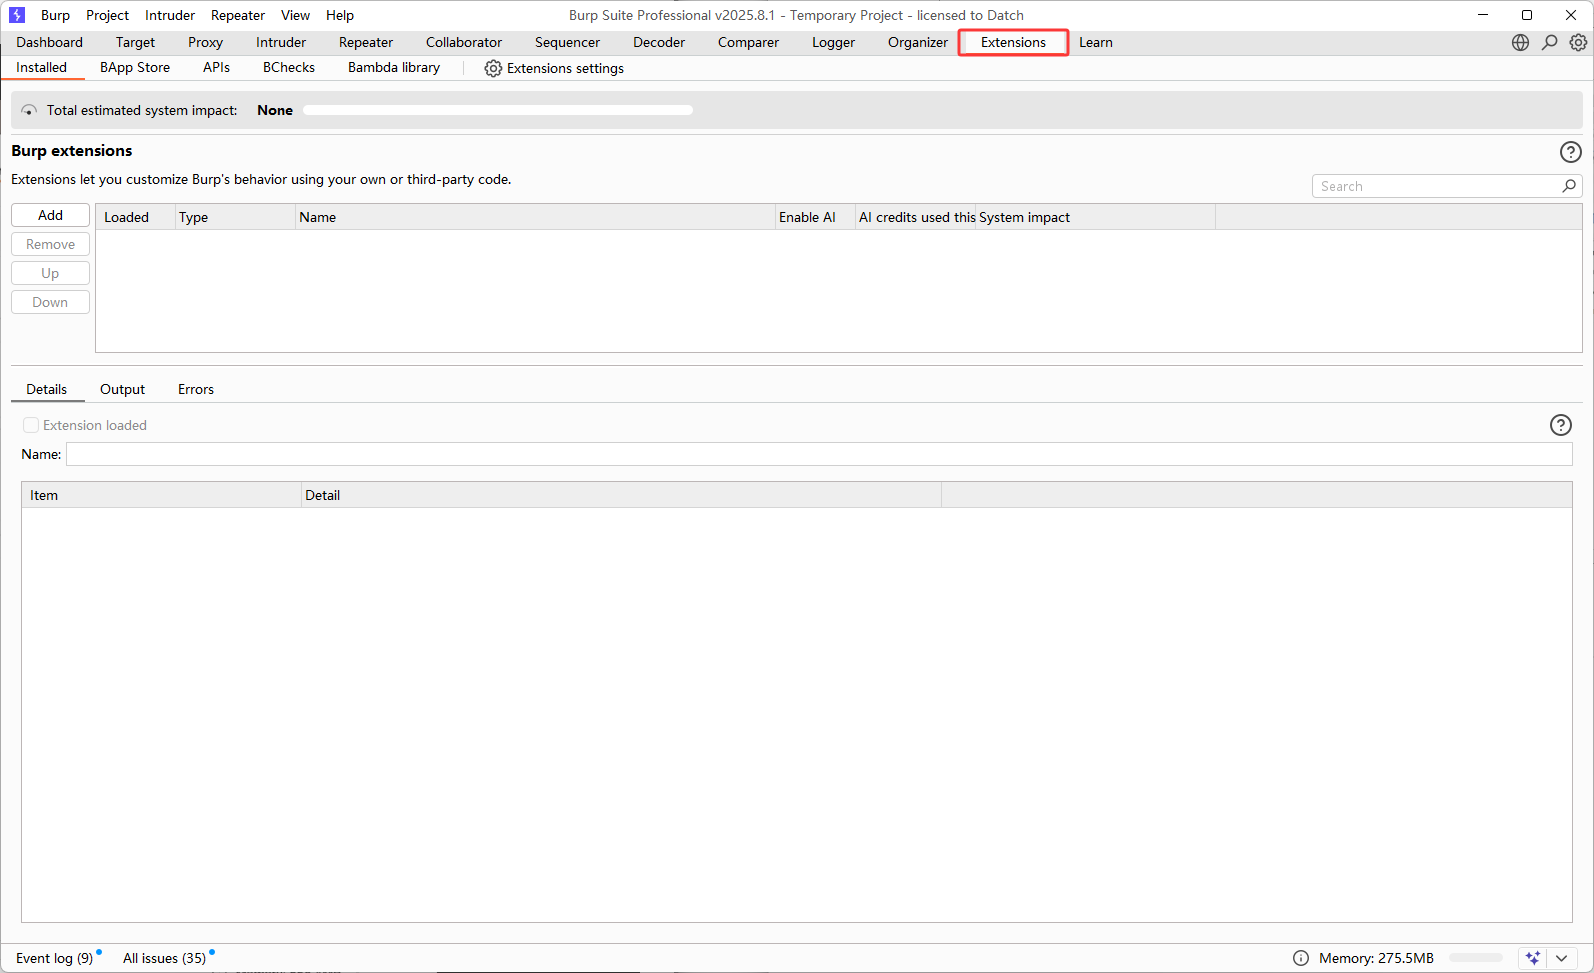1594x973 pixels.
Task: Select the Extensions tab
Action: tap(1013, 42)
